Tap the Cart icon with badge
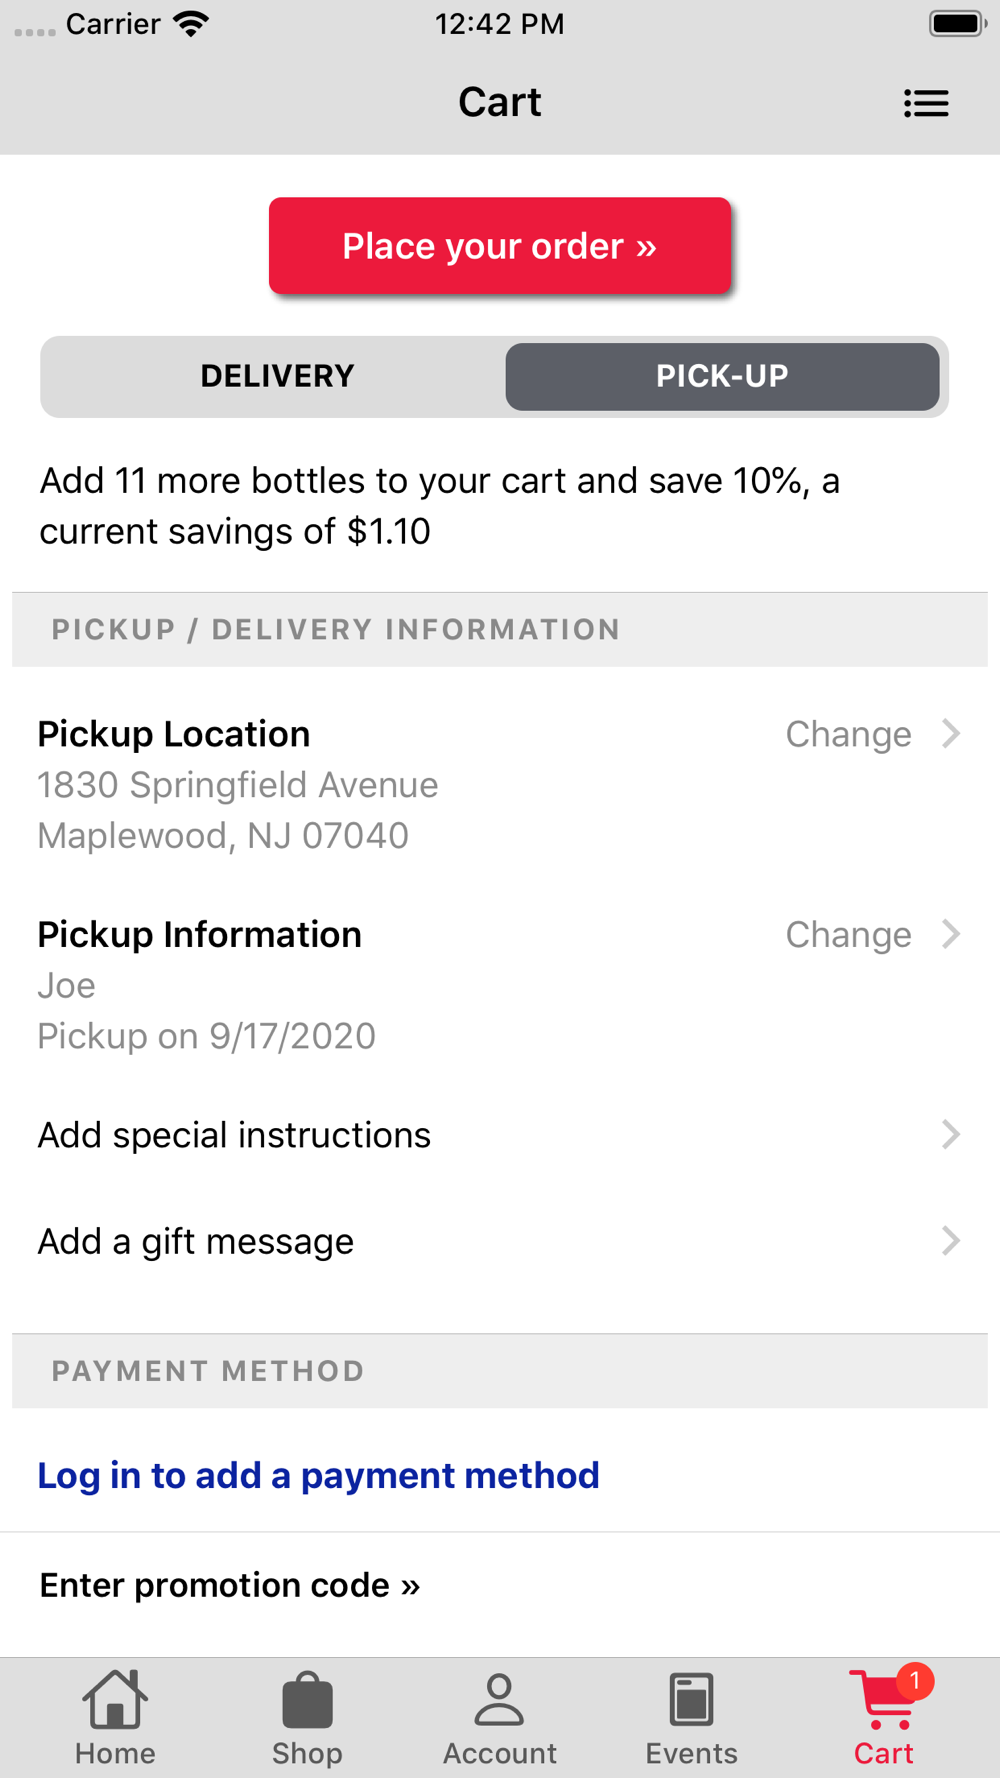Viewport: 1000px width, 1778px height. [884, 1700]
